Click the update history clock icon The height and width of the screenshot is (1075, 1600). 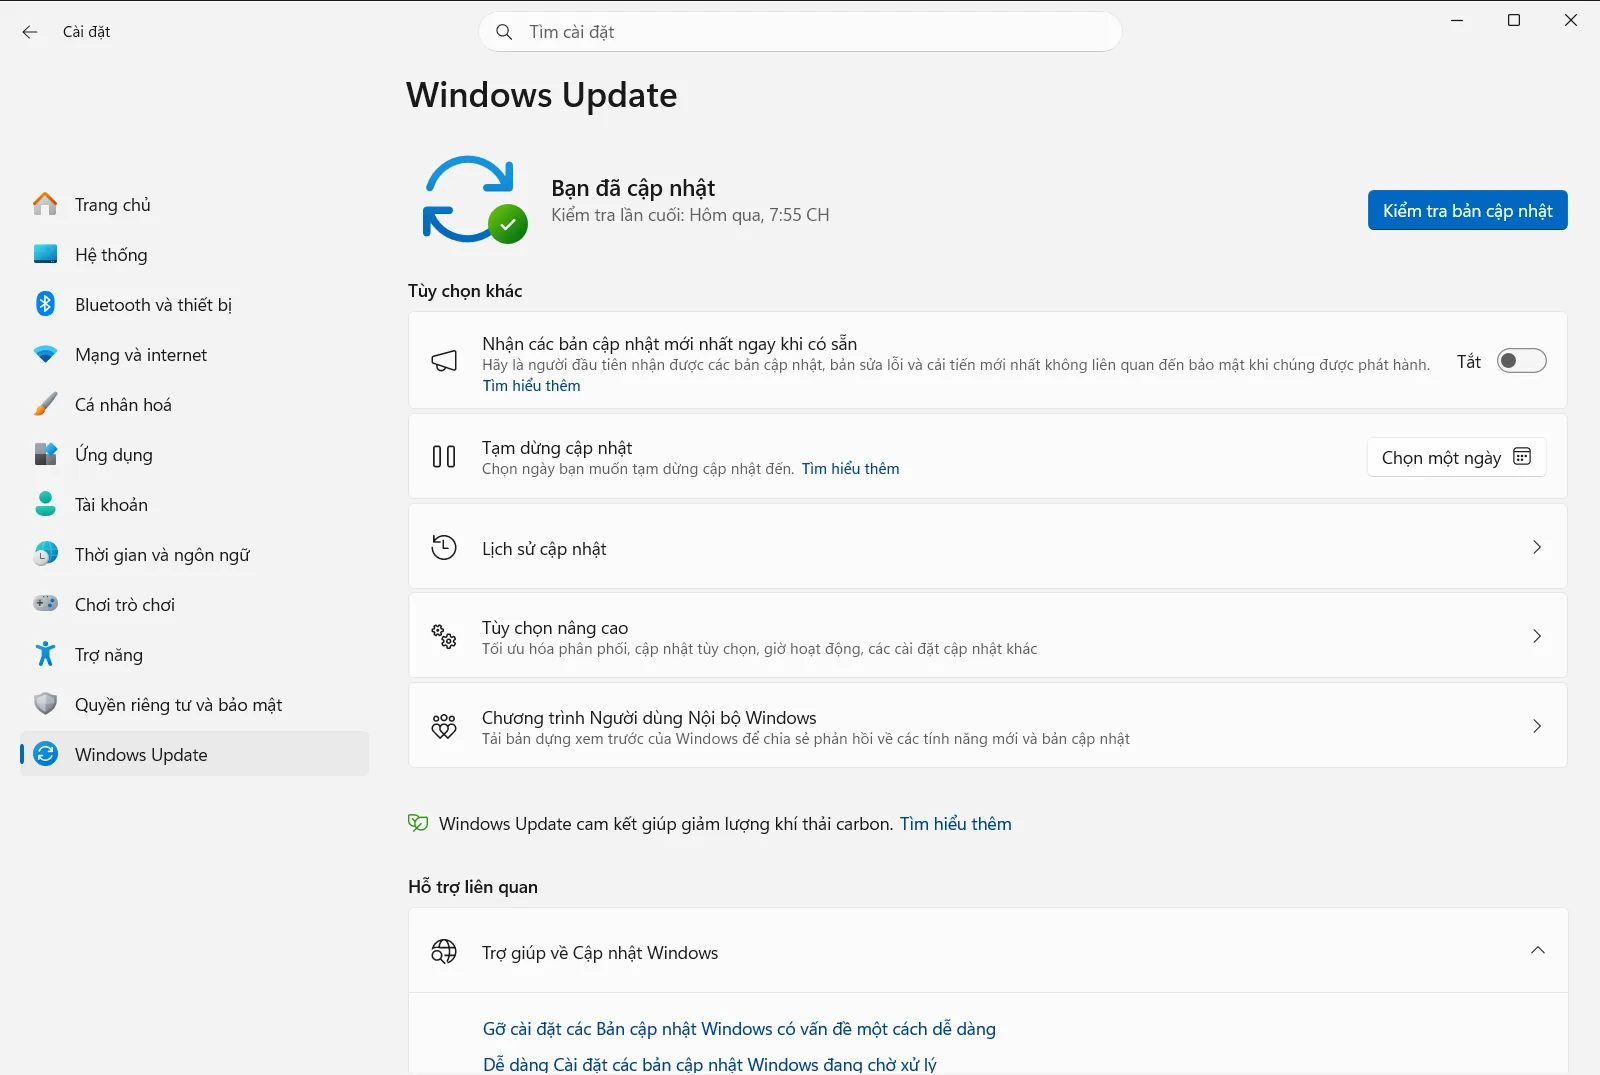point(444,547)
